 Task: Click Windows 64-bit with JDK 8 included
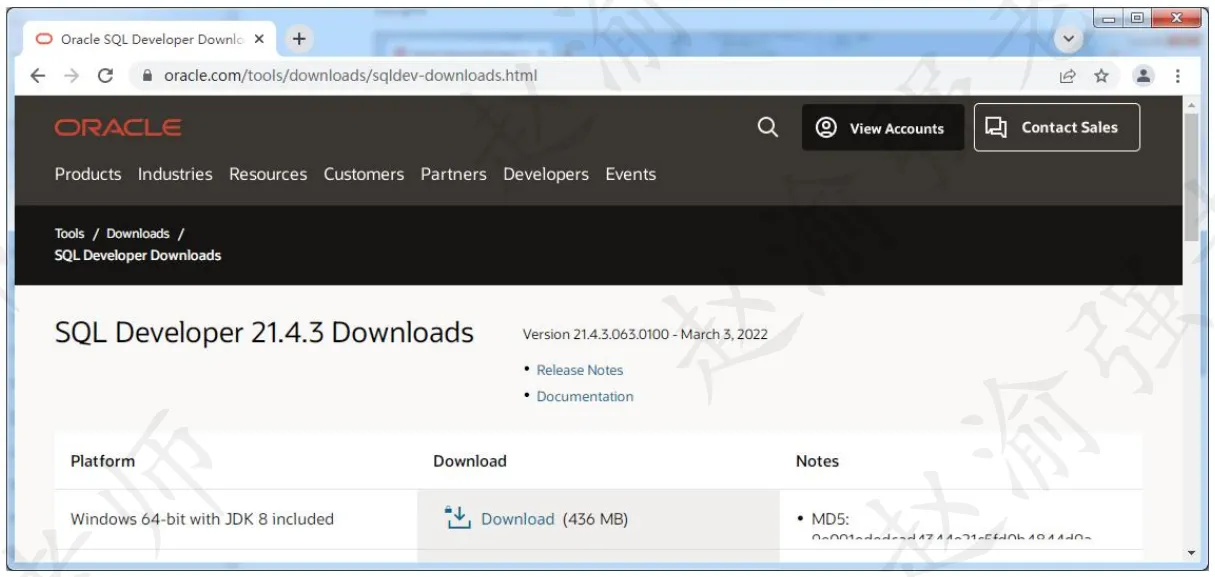202,519
